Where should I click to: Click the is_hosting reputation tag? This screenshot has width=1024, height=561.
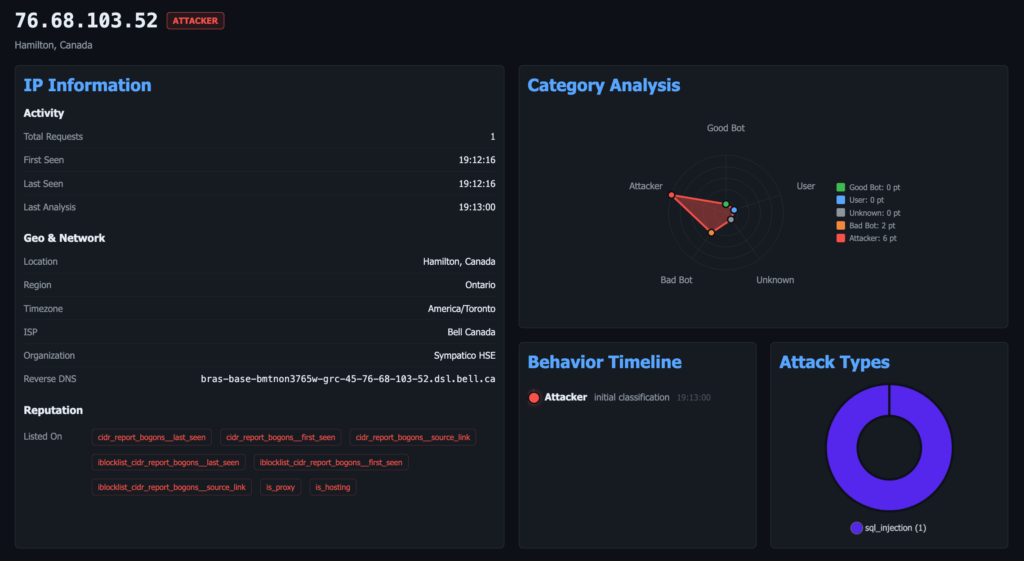point(332,487)
